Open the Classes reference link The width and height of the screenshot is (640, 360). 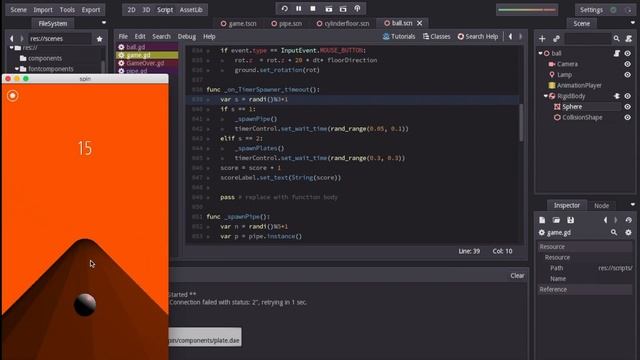(436, 37)
